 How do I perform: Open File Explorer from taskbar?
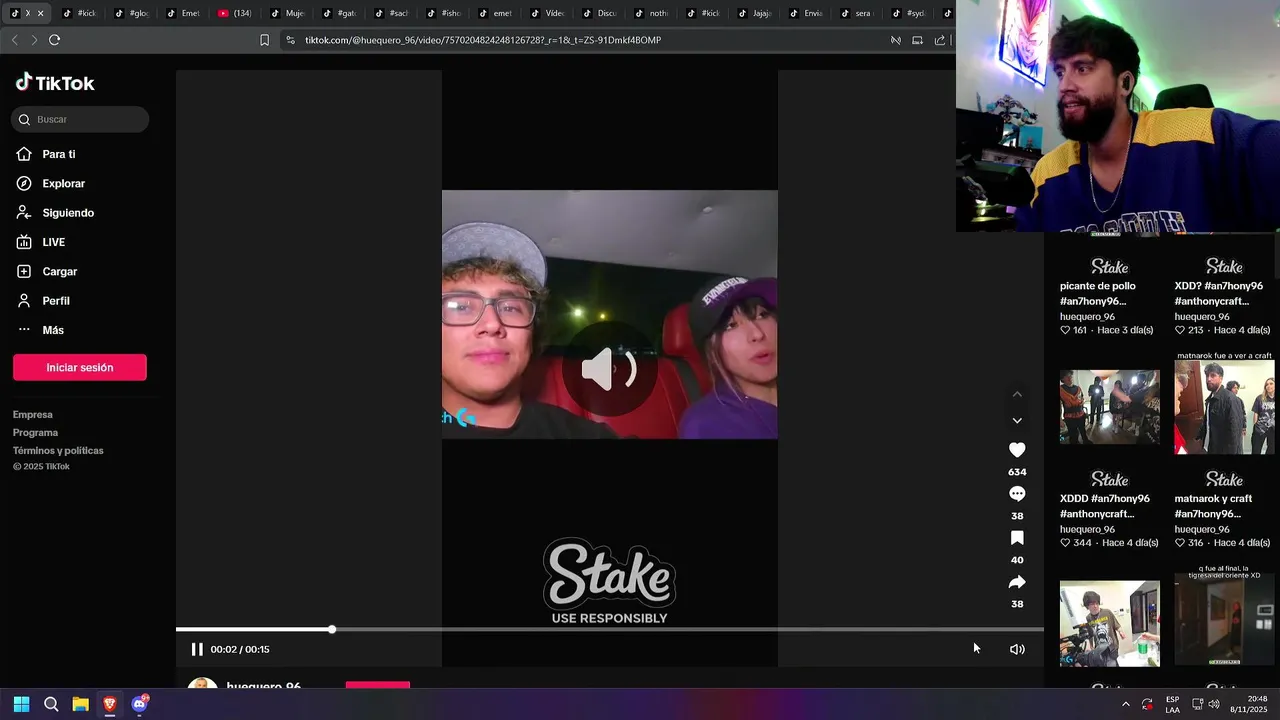[80, 704]
